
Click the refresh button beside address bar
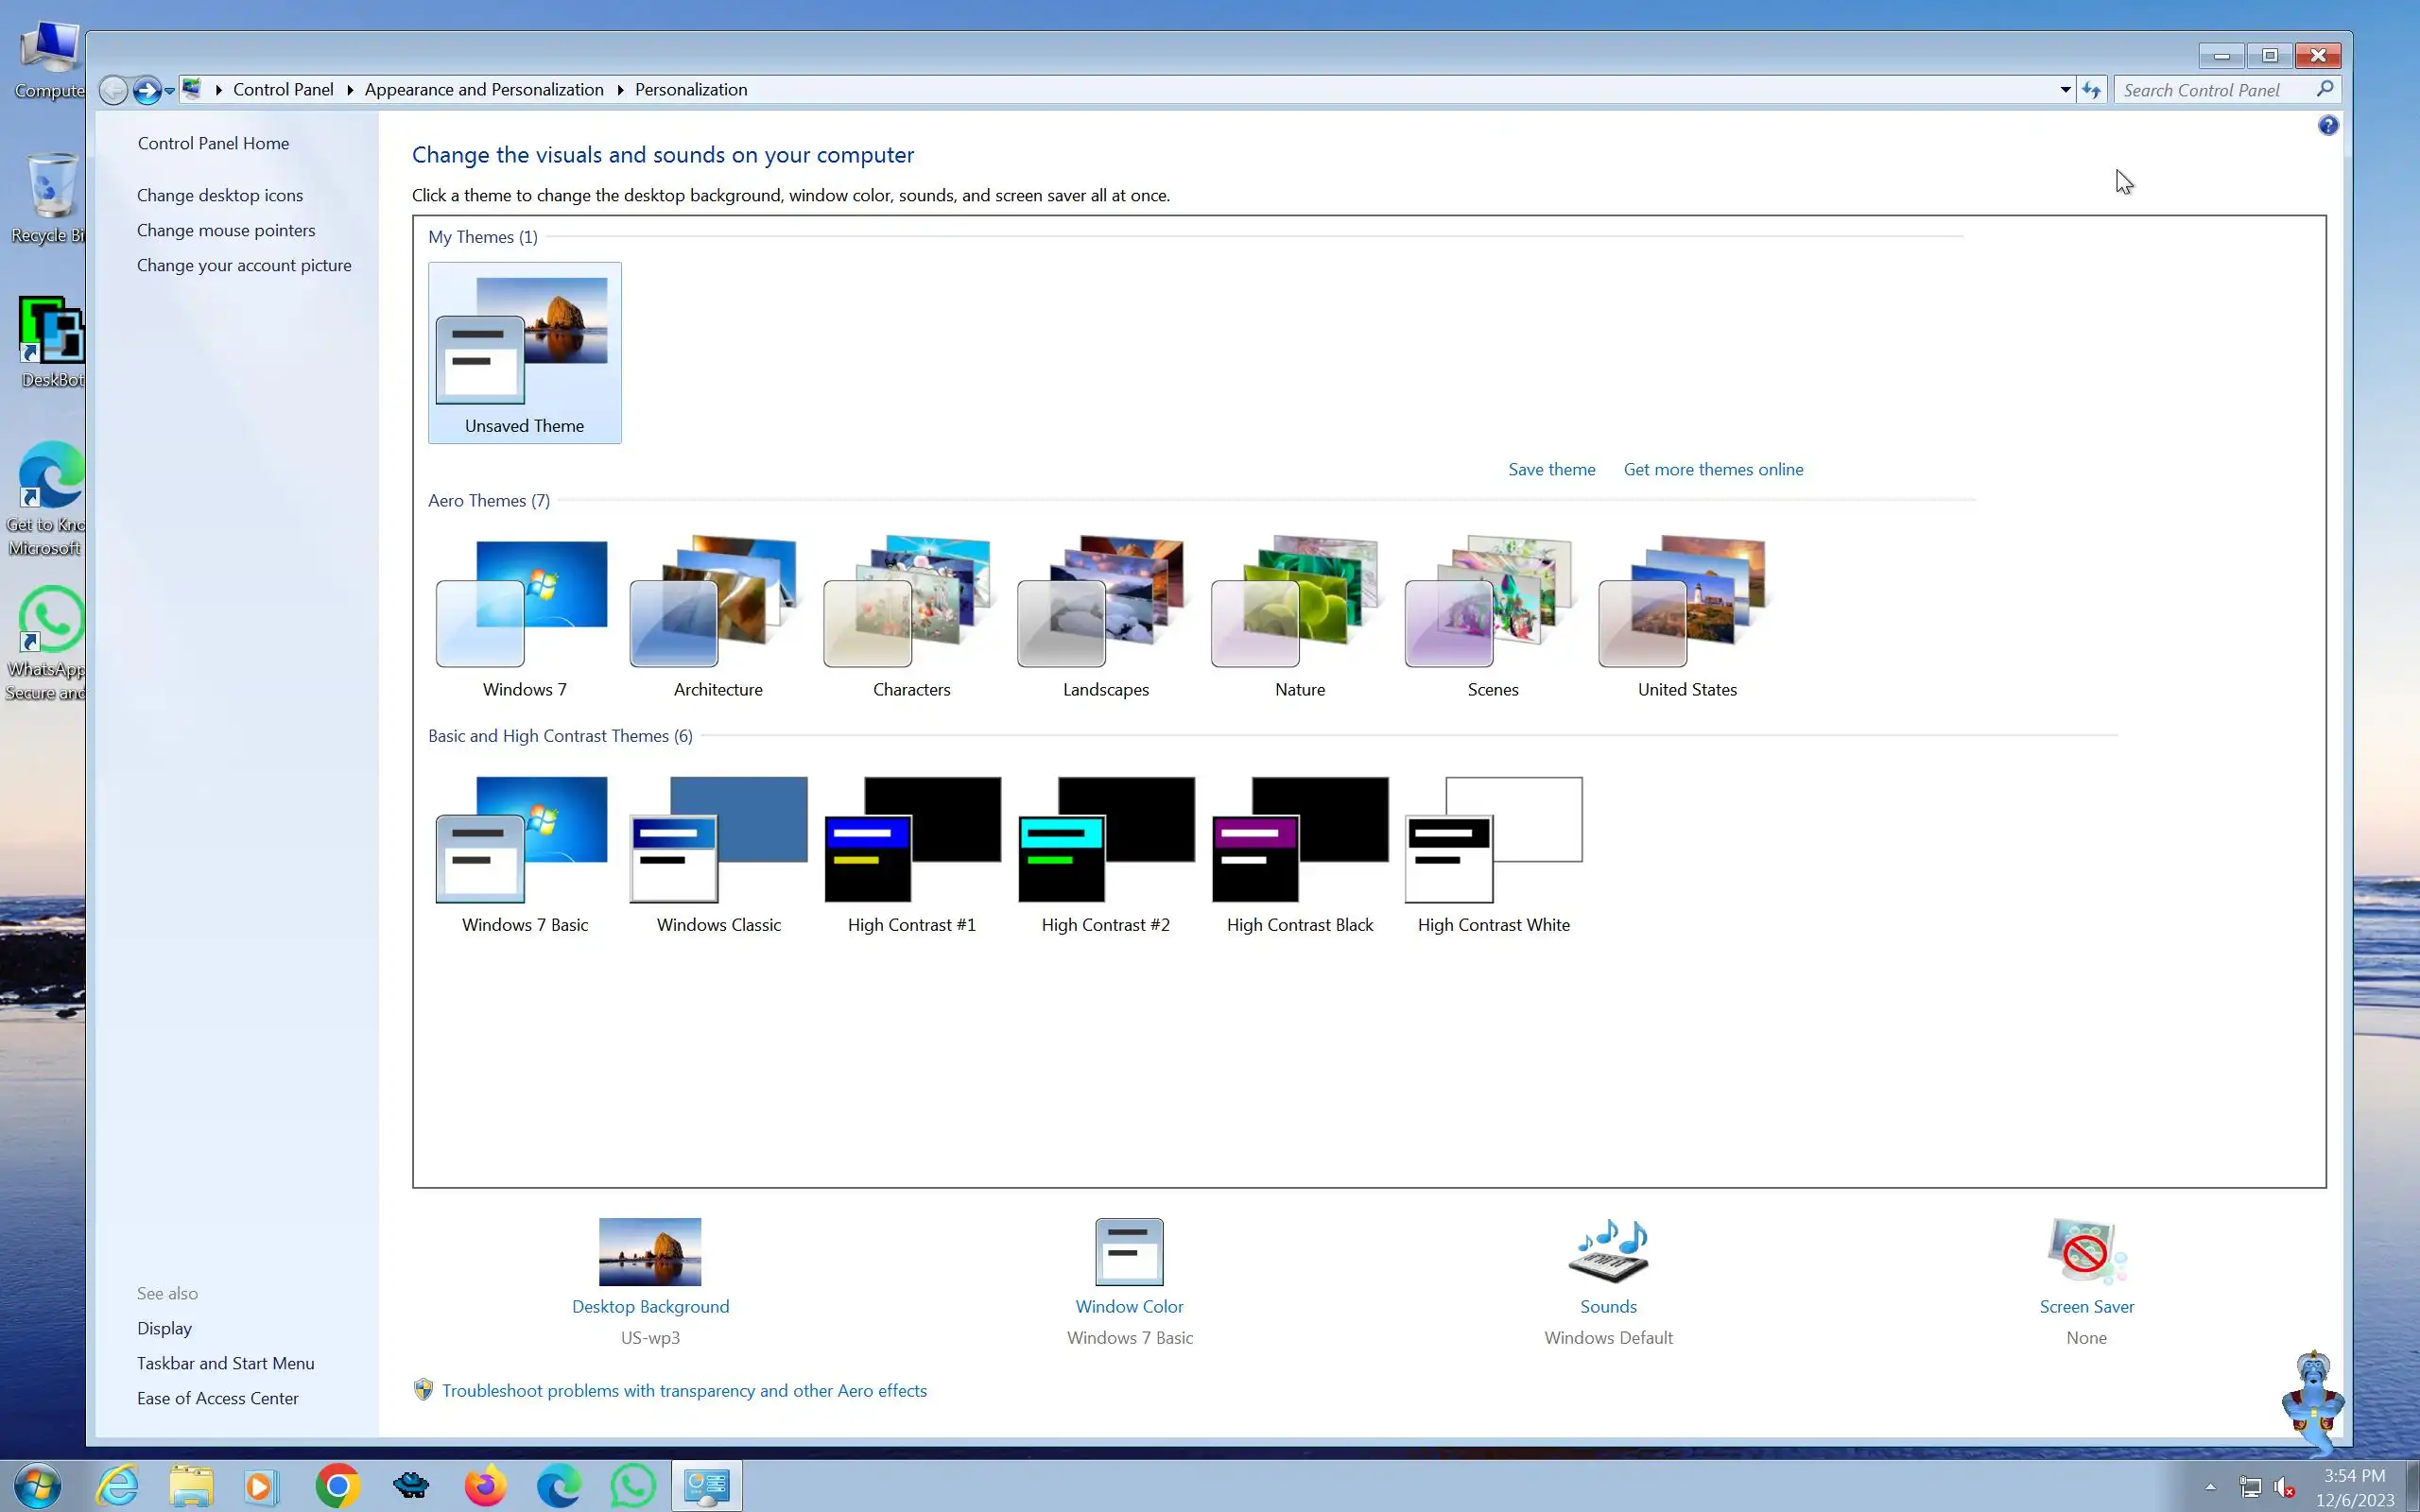point(2091,90)
